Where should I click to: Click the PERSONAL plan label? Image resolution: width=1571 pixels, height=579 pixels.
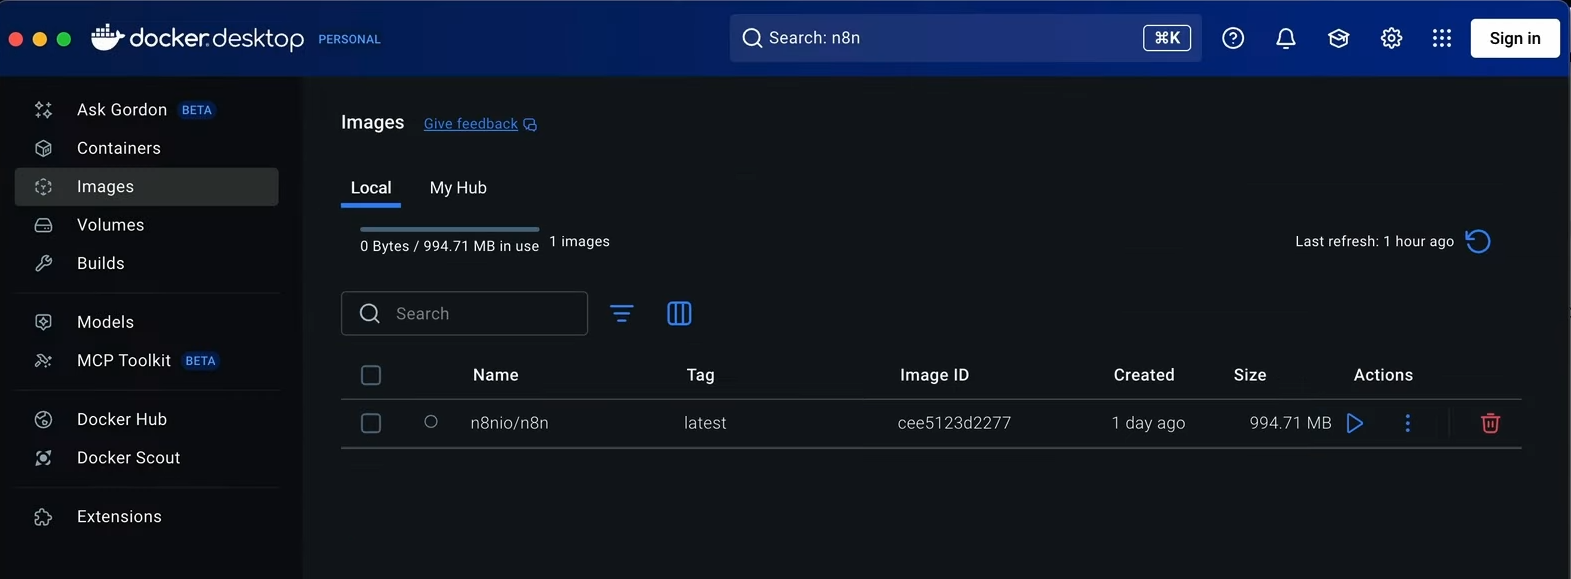click(349, 40)
